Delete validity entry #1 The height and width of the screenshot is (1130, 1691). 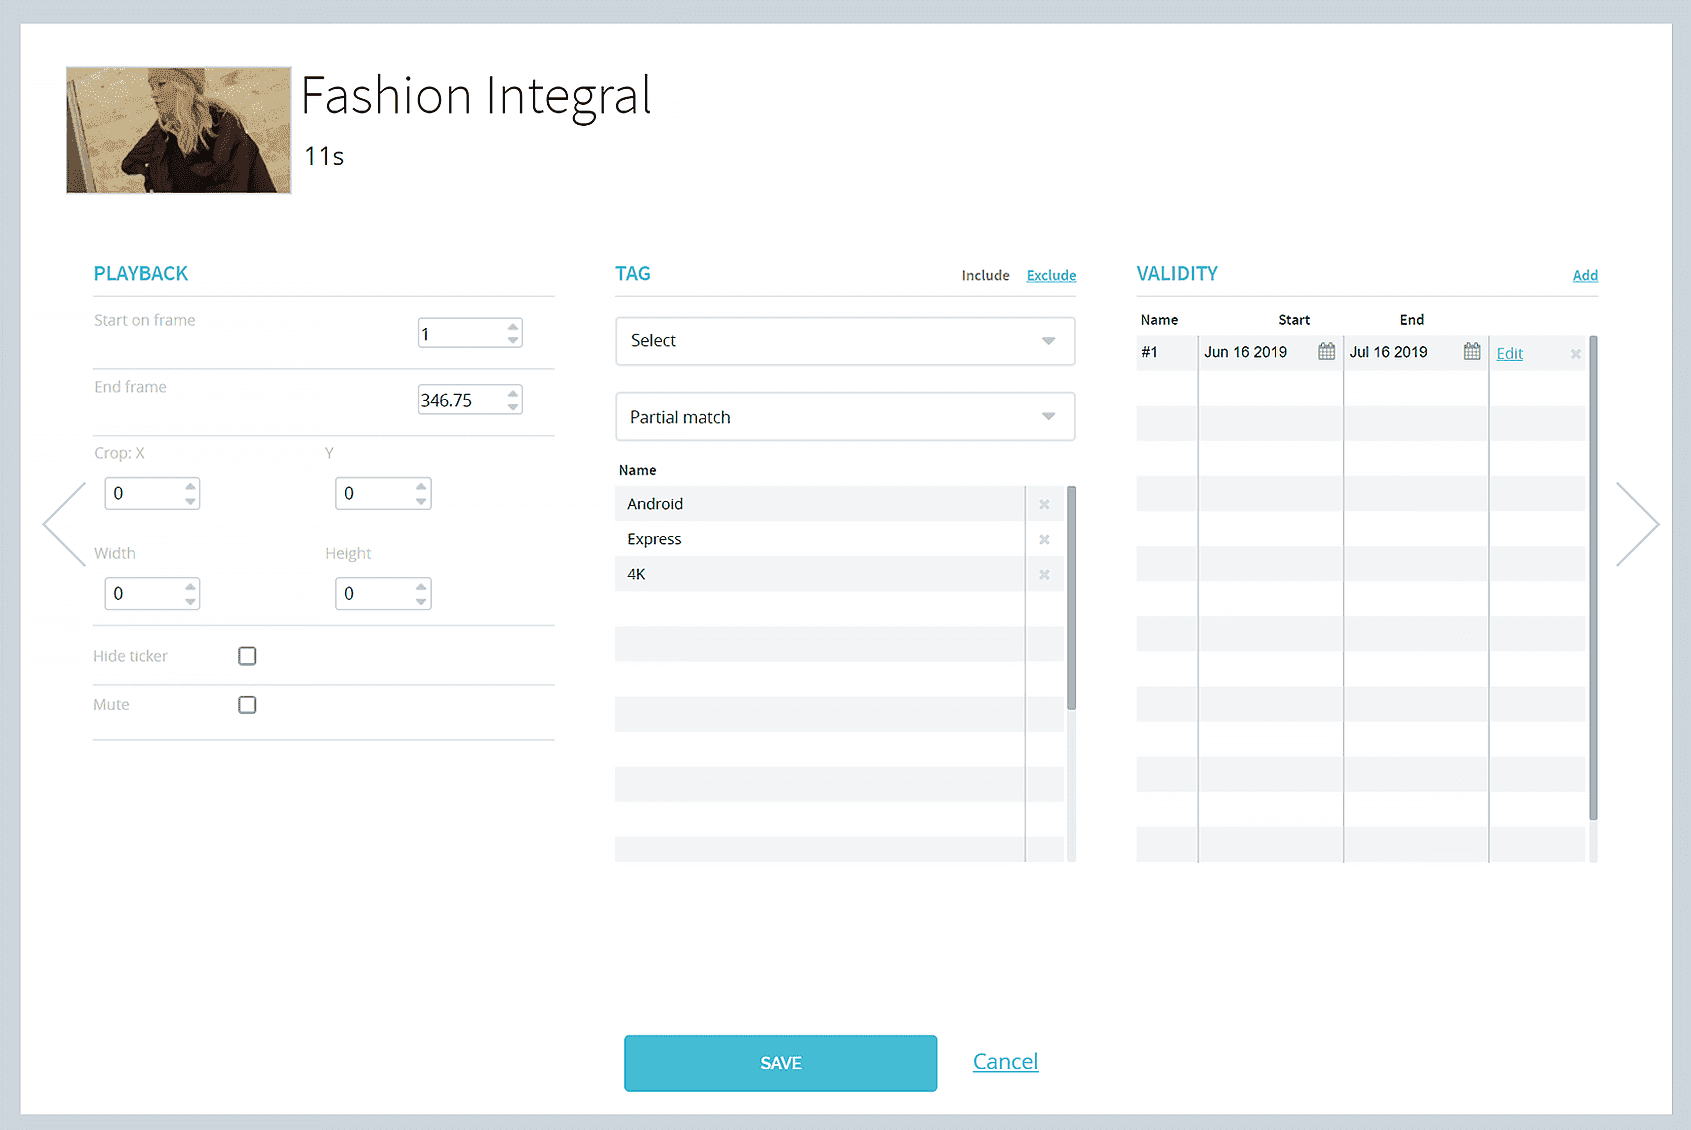pyautogui.click(x=1575, y=354)
